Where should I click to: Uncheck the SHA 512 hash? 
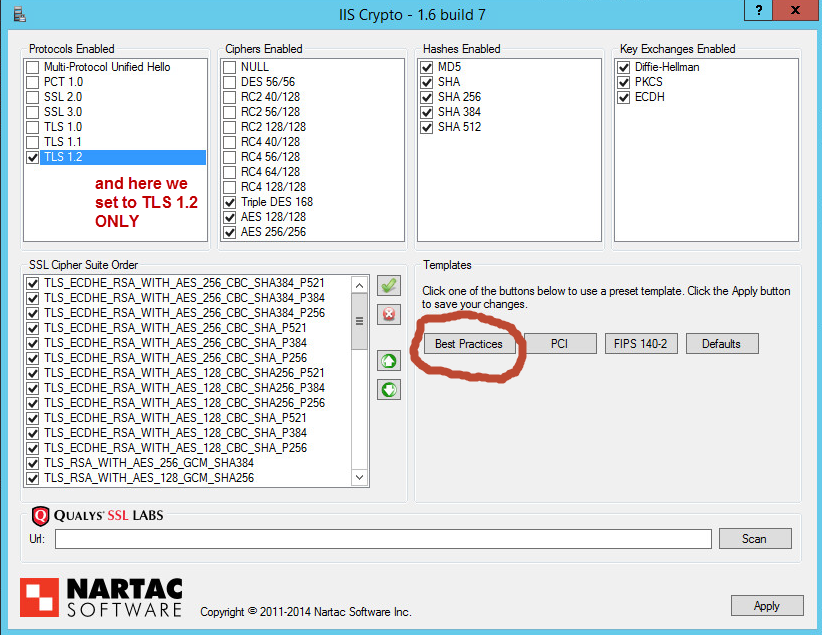(426, 127)
